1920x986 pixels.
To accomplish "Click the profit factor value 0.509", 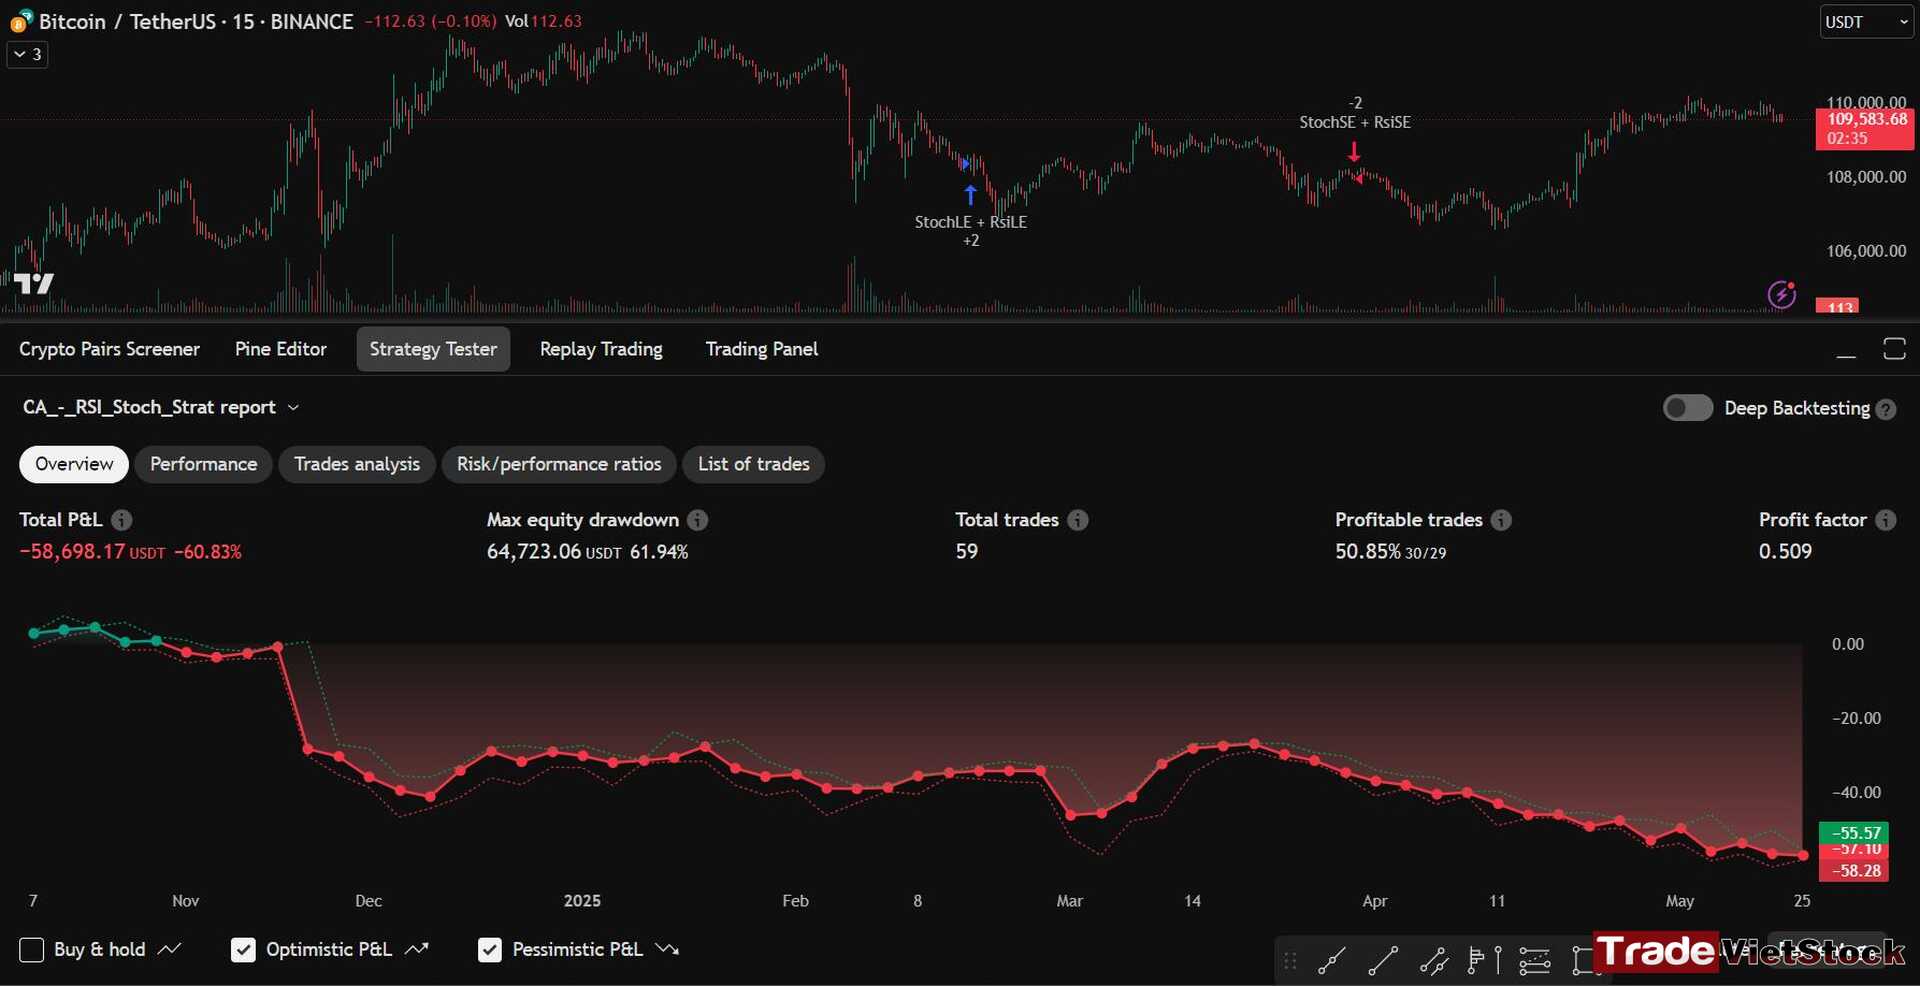I will 1785,552.
